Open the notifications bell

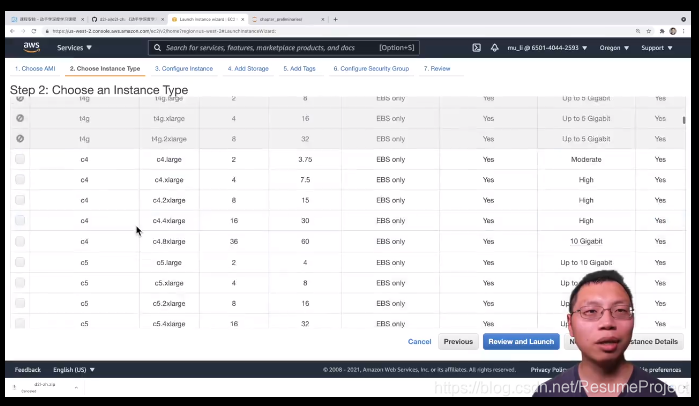(494, 48)
